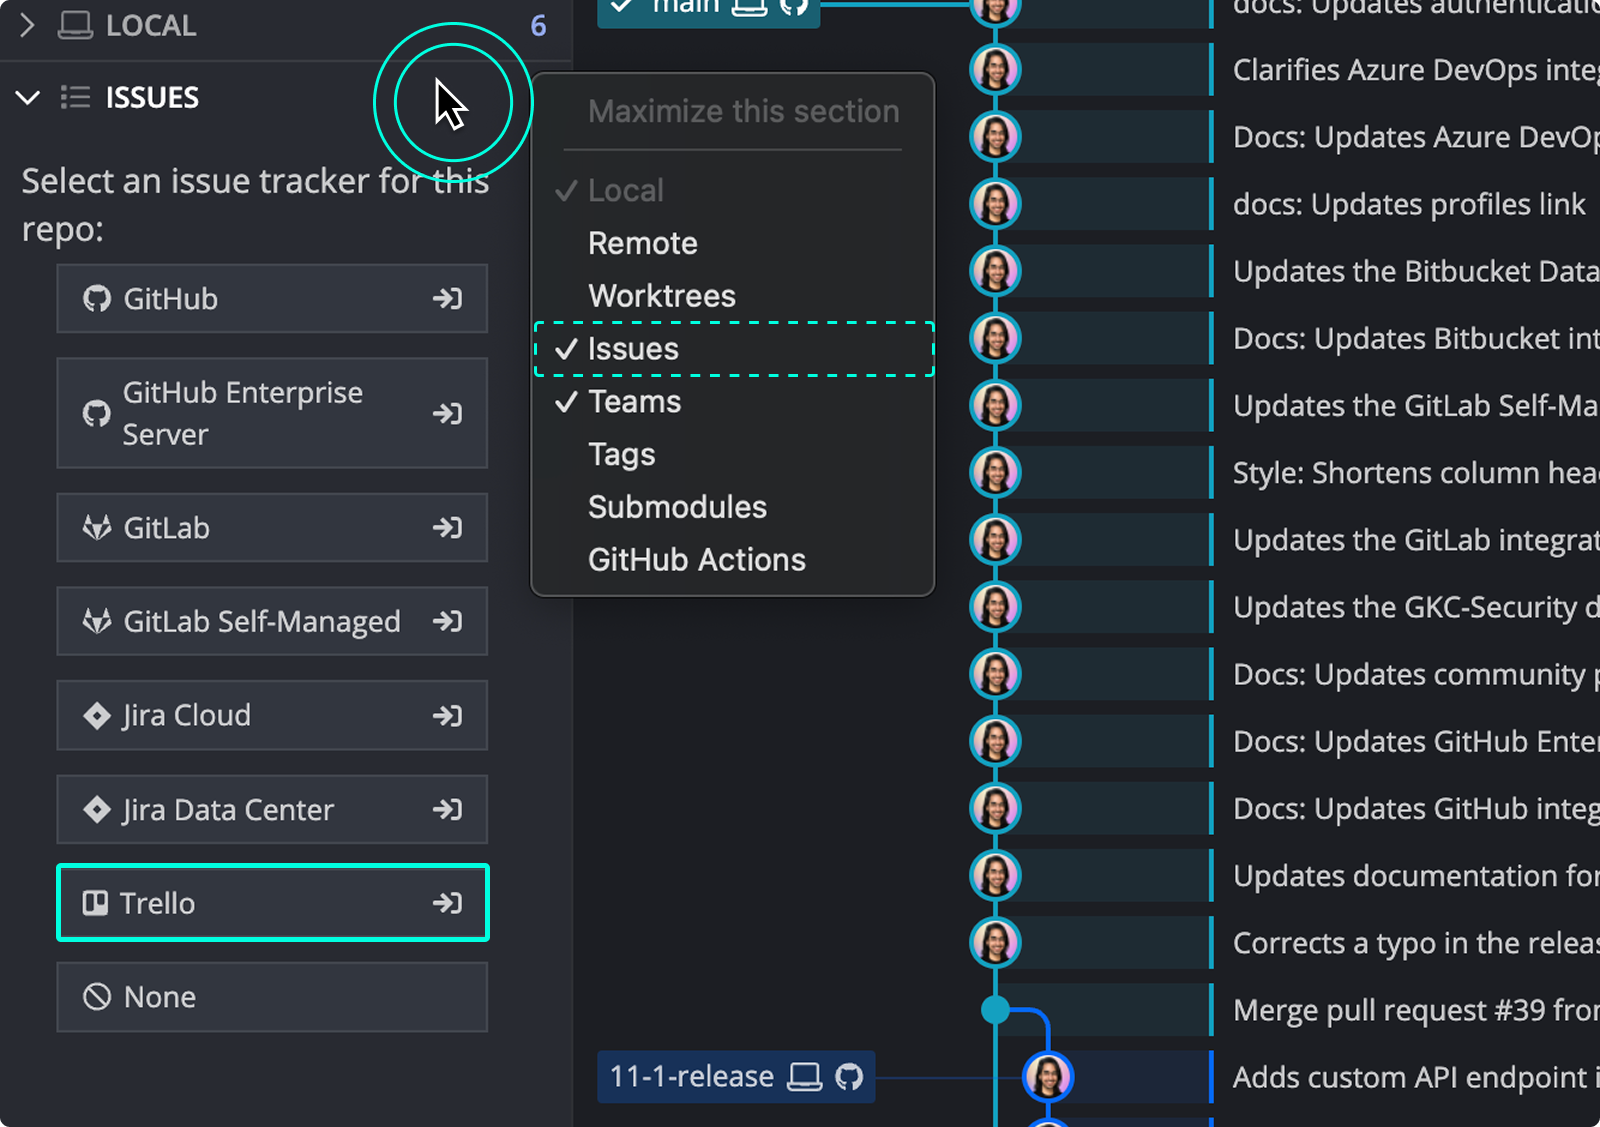The width and height of the screenshot is (1600, 1127).
Task: Enable the Tags section
Action: coord(622,454)
